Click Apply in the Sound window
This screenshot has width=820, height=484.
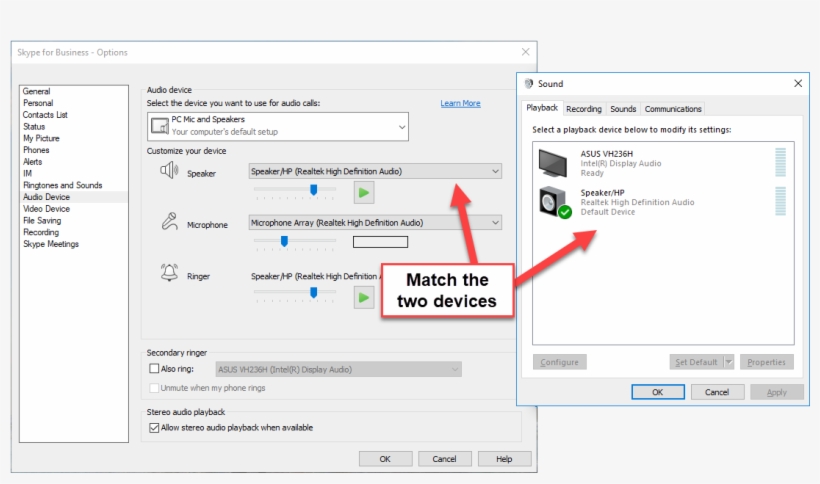tap(777, 392)
